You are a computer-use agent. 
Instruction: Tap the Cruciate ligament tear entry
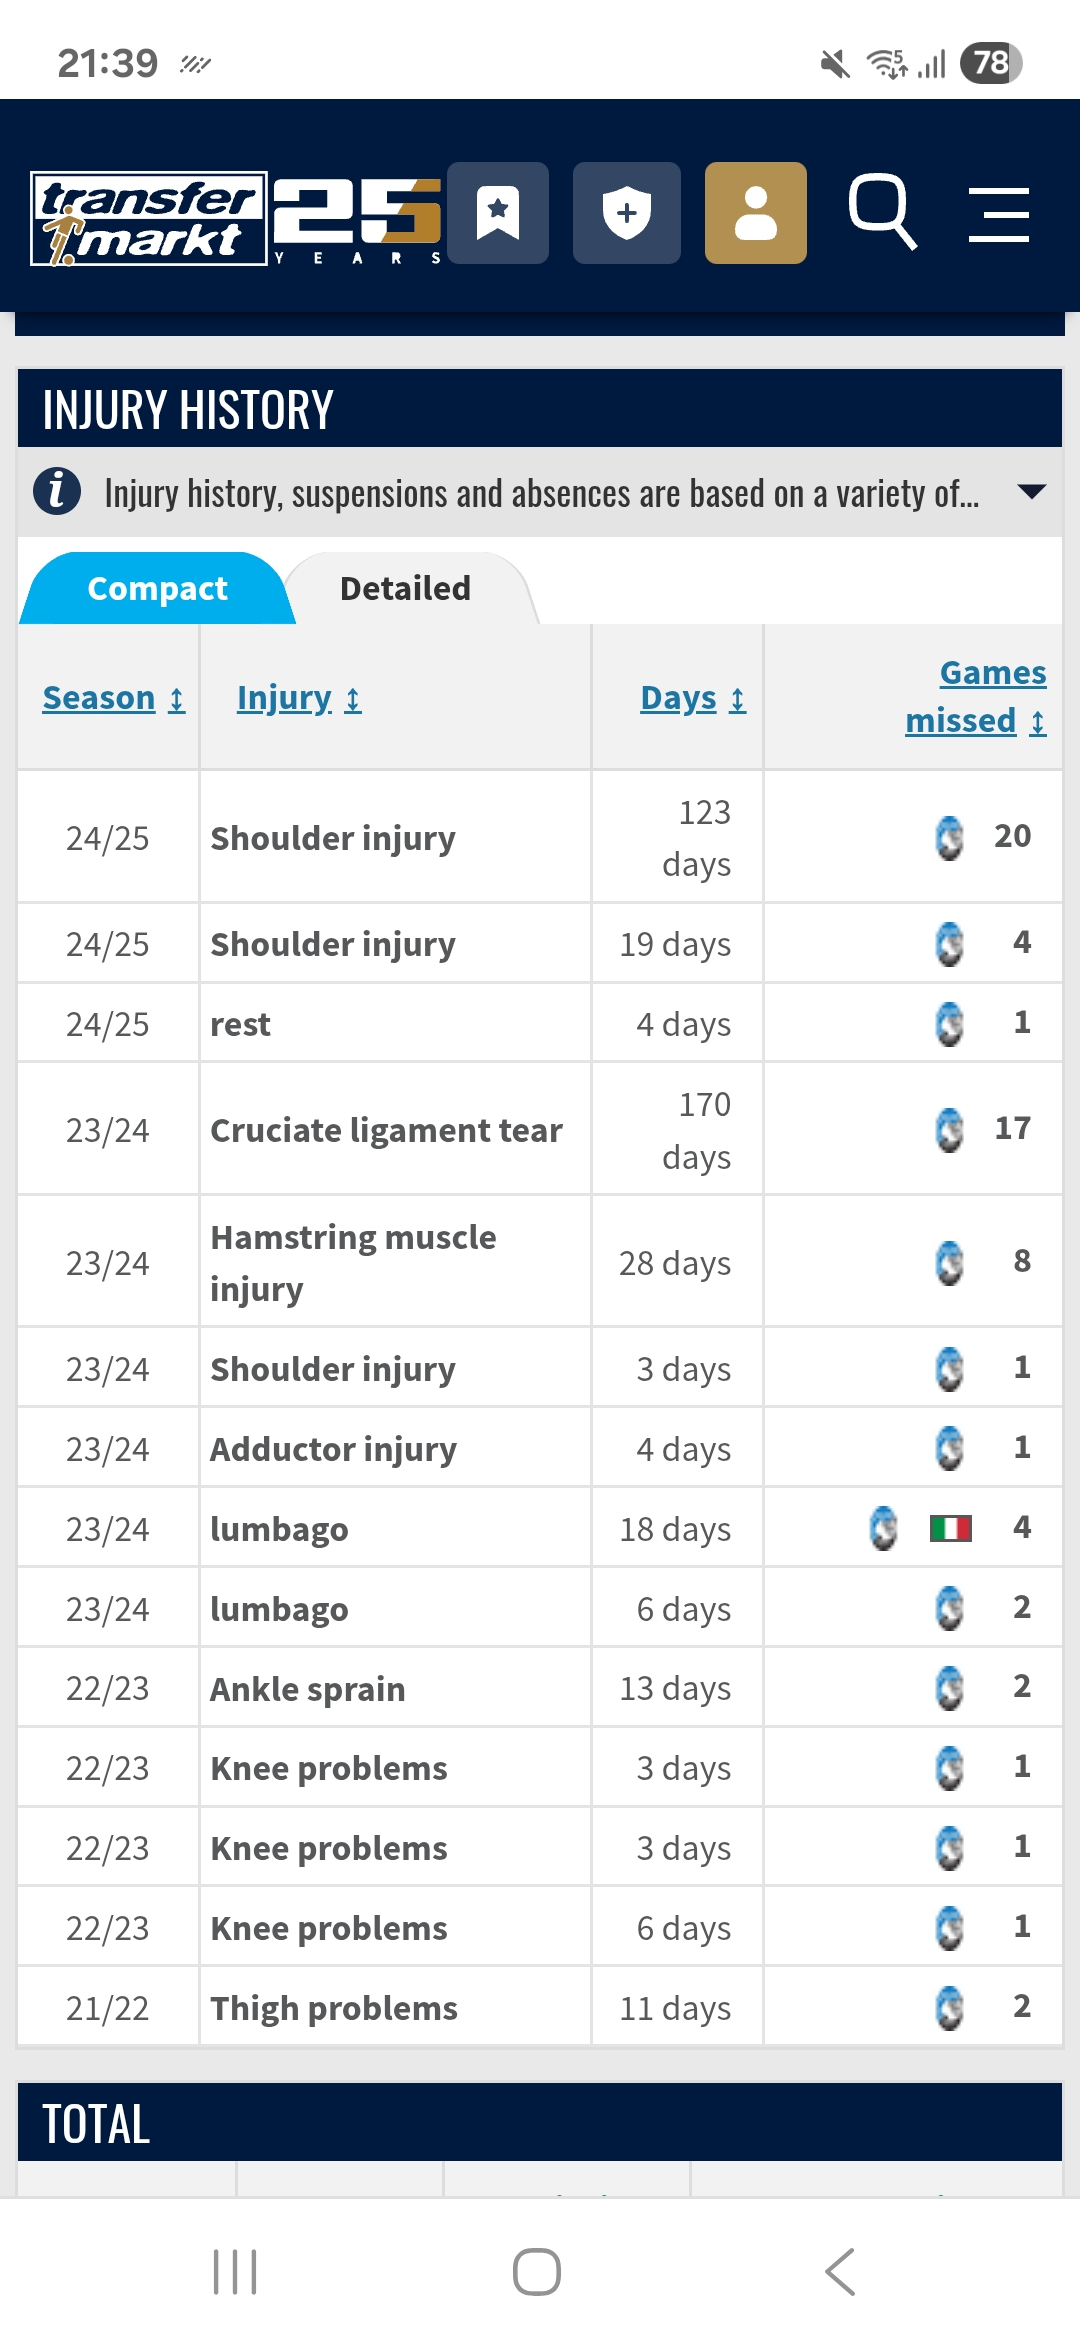tap(386, 1130)
